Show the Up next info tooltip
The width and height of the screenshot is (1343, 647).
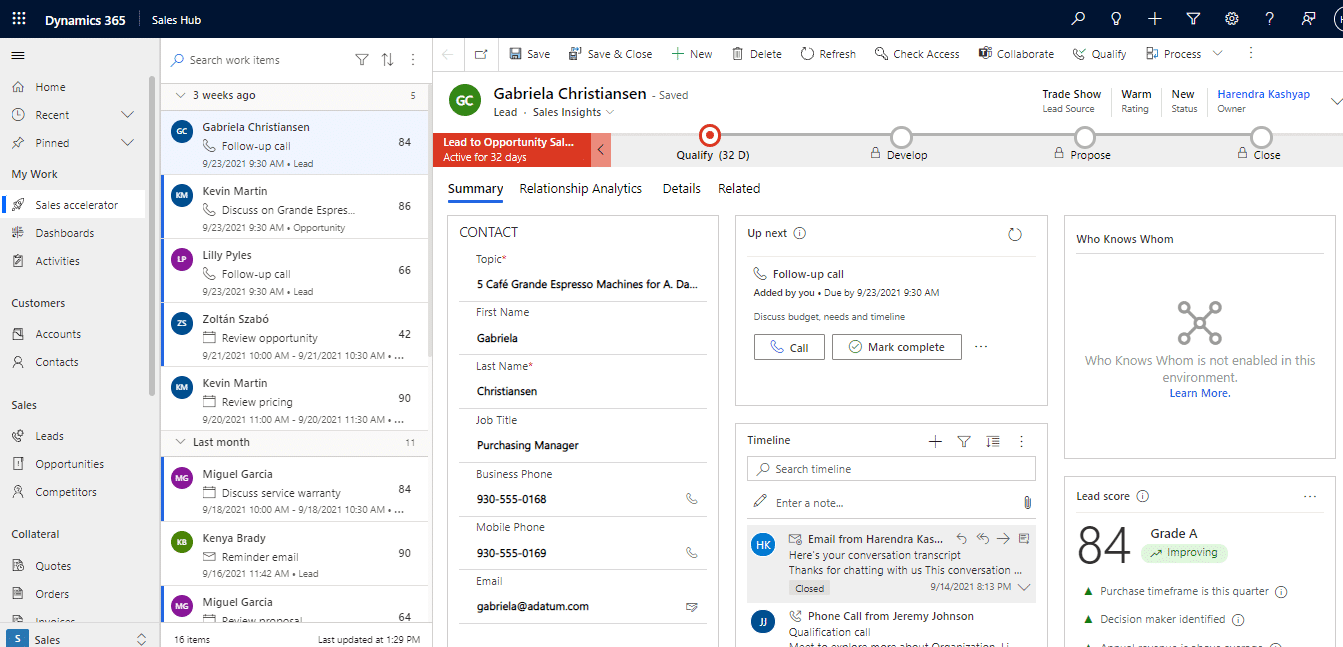point(800,234)
